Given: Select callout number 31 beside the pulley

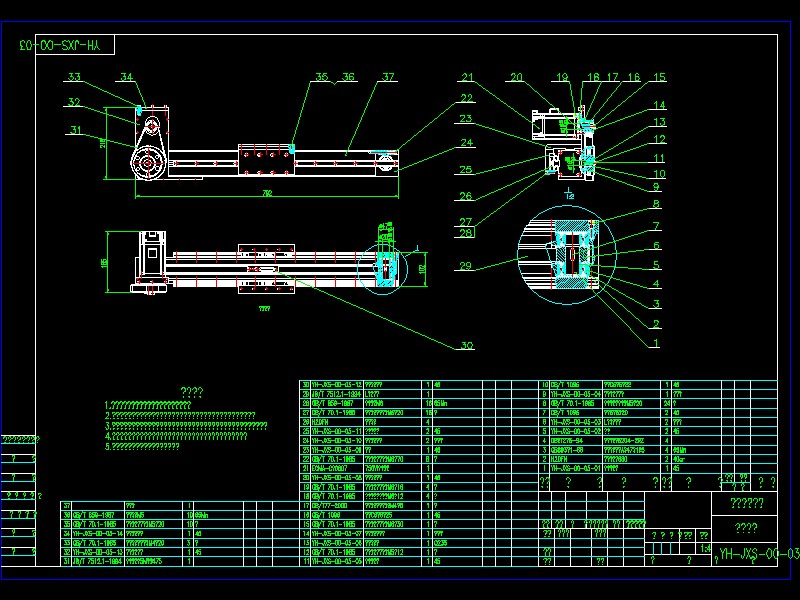Looking at the screenshot, I should tap(76, 130).
